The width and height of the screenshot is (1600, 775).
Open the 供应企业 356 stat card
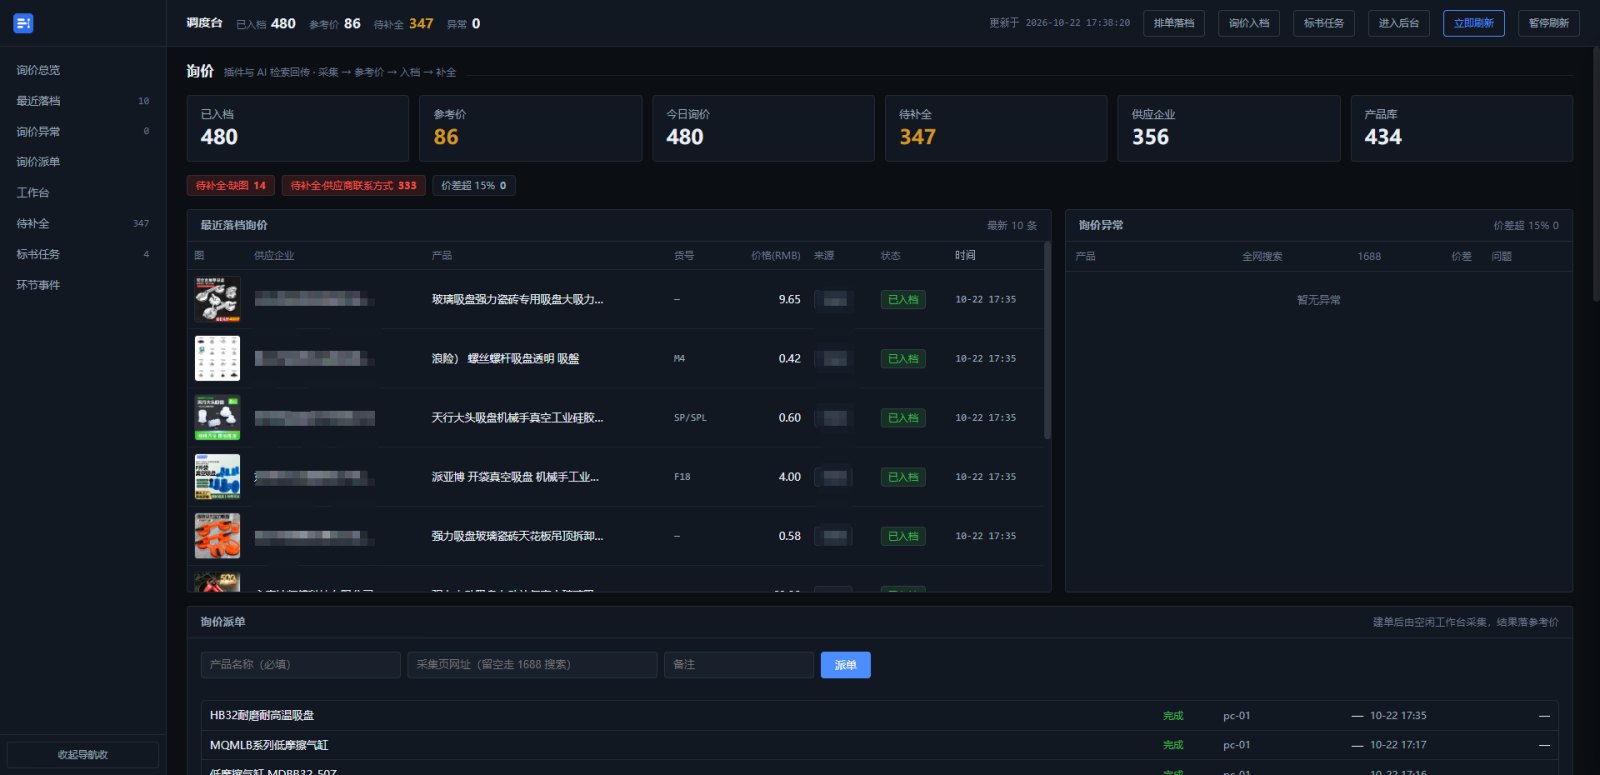[1229, 128]
